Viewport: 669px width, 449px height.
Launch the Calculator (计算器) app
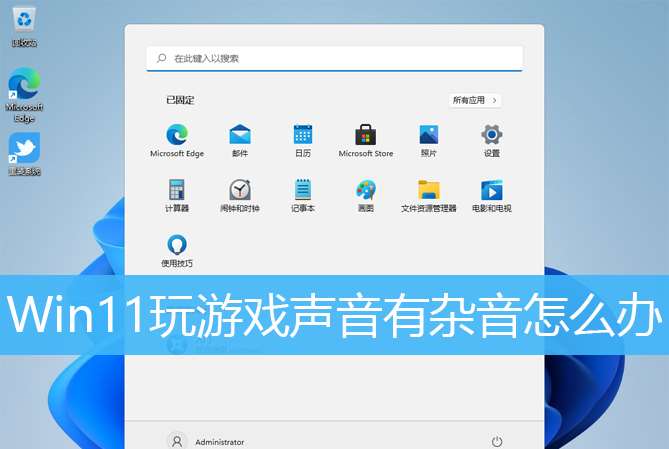(x=177, y=195)
